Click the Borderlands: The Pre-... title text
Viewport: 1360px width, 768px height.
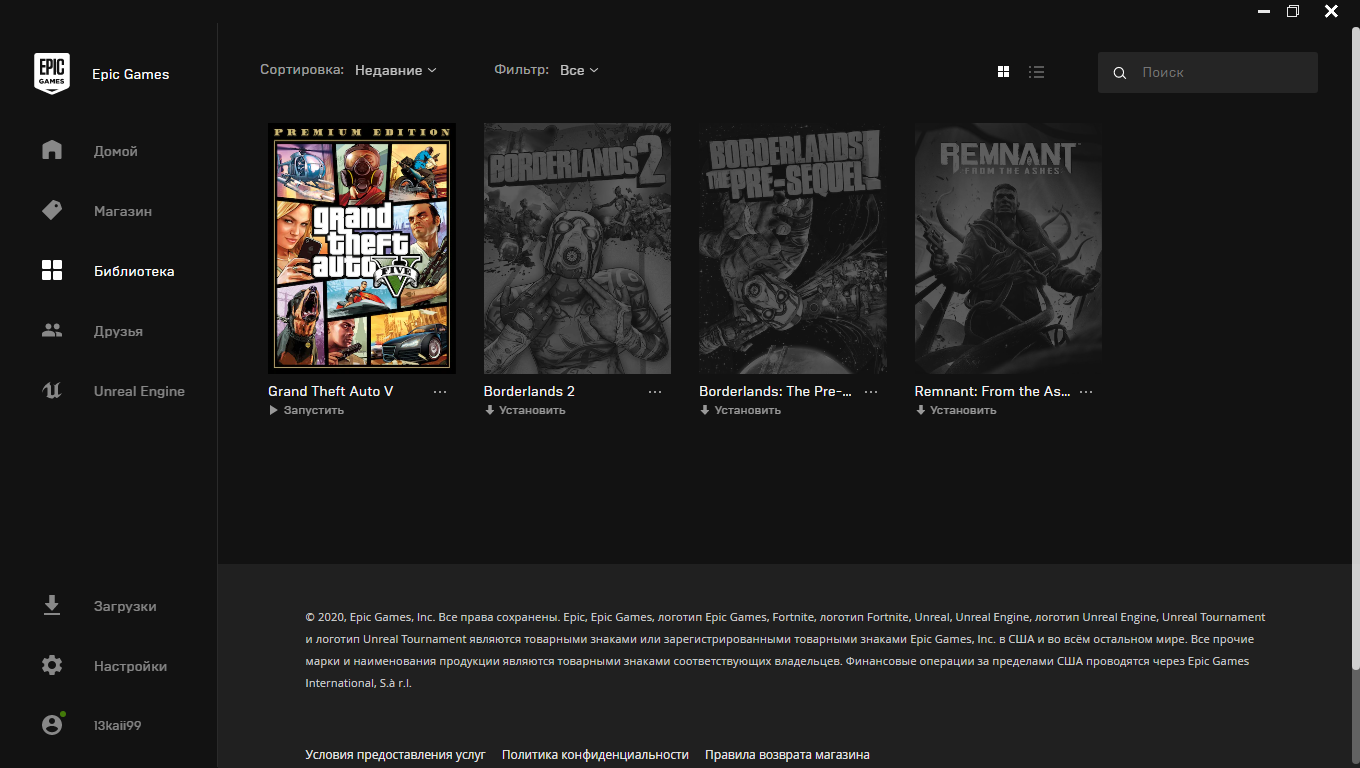pyautogui.click(x=775, y=391)
